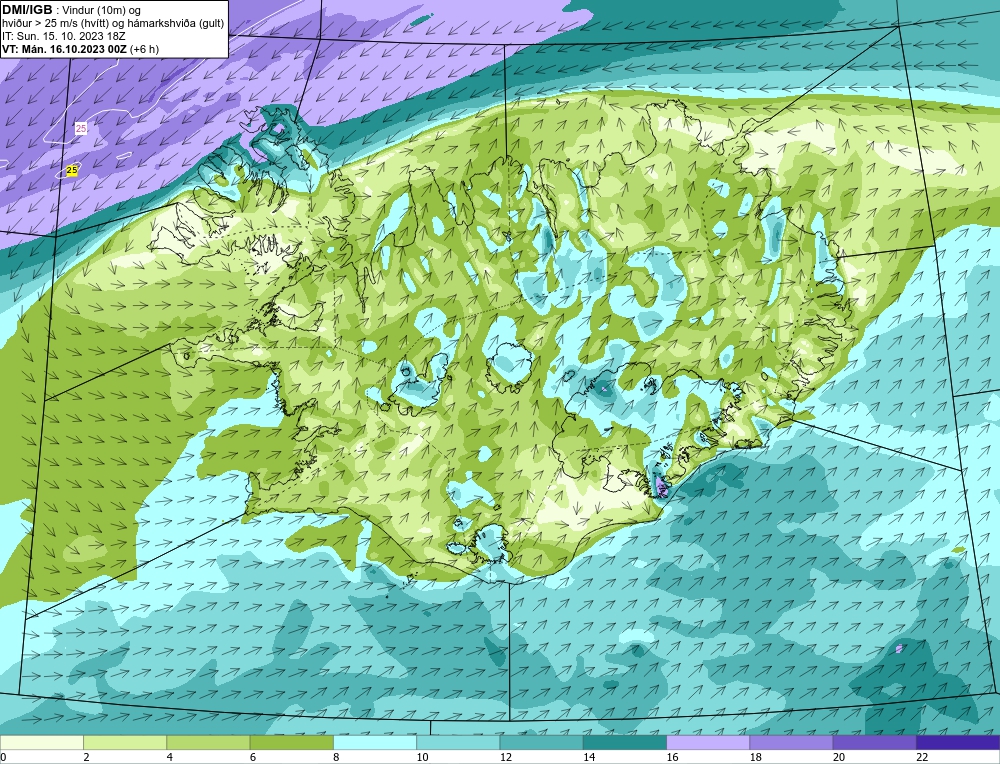The image size is (1000, 764).
Task: Click the pale yellow 0–2 m/s legend swatch
Action: coord(41,742)
